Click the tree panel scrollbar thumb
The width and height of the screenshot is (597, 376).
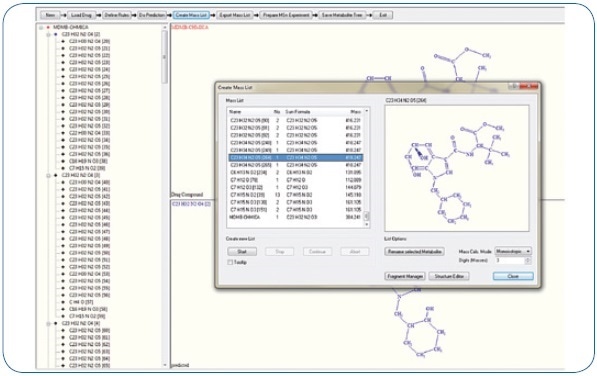tap(164, 57)
